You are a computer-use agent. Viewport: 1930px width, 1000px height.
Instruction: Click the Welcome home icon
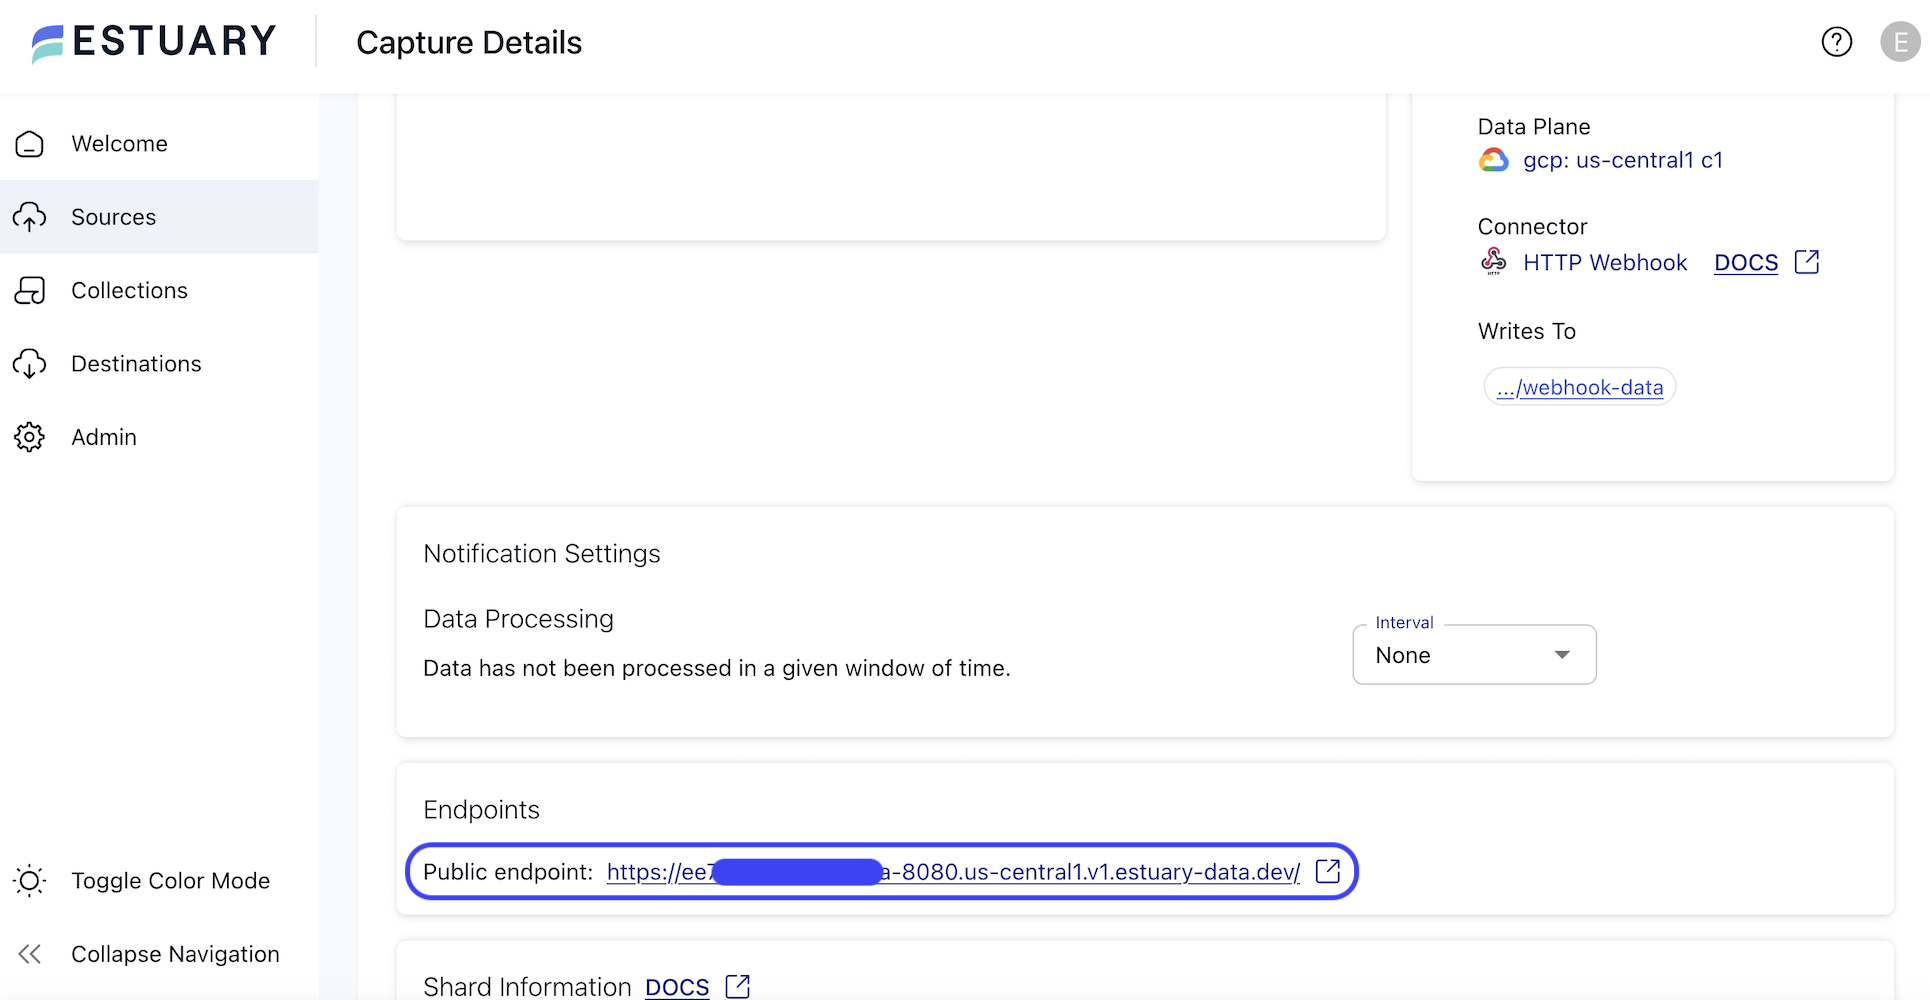tap(30, 144)
